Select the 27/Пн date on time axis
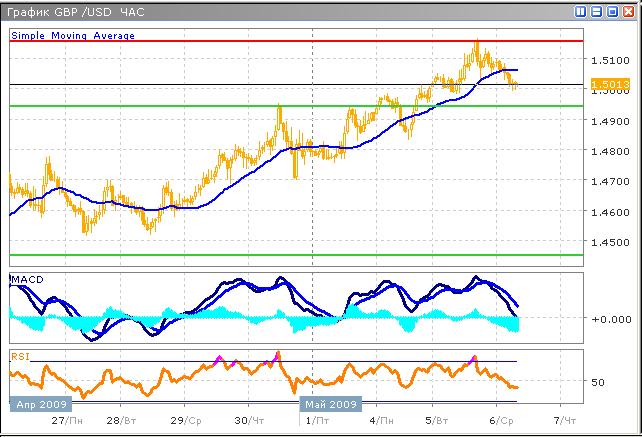The image size is (642, 437). click(69, 422)
